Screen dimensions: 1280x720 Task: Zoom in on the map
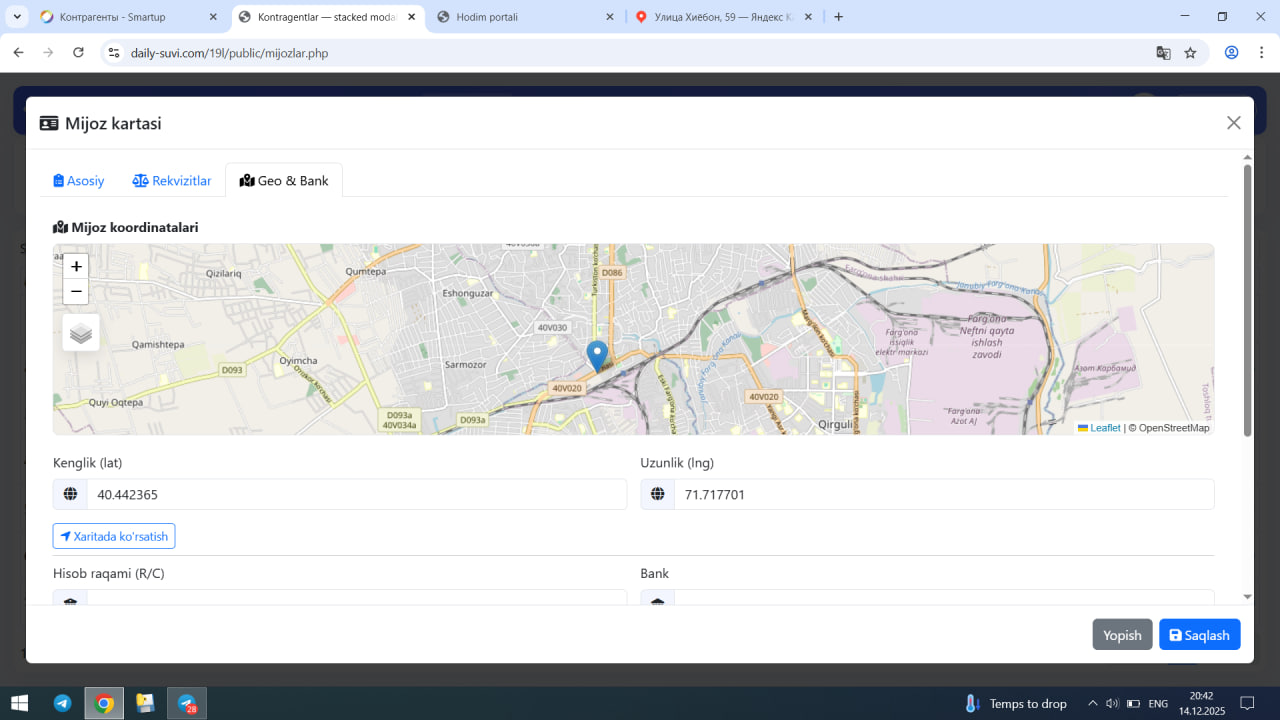point(76,266)
